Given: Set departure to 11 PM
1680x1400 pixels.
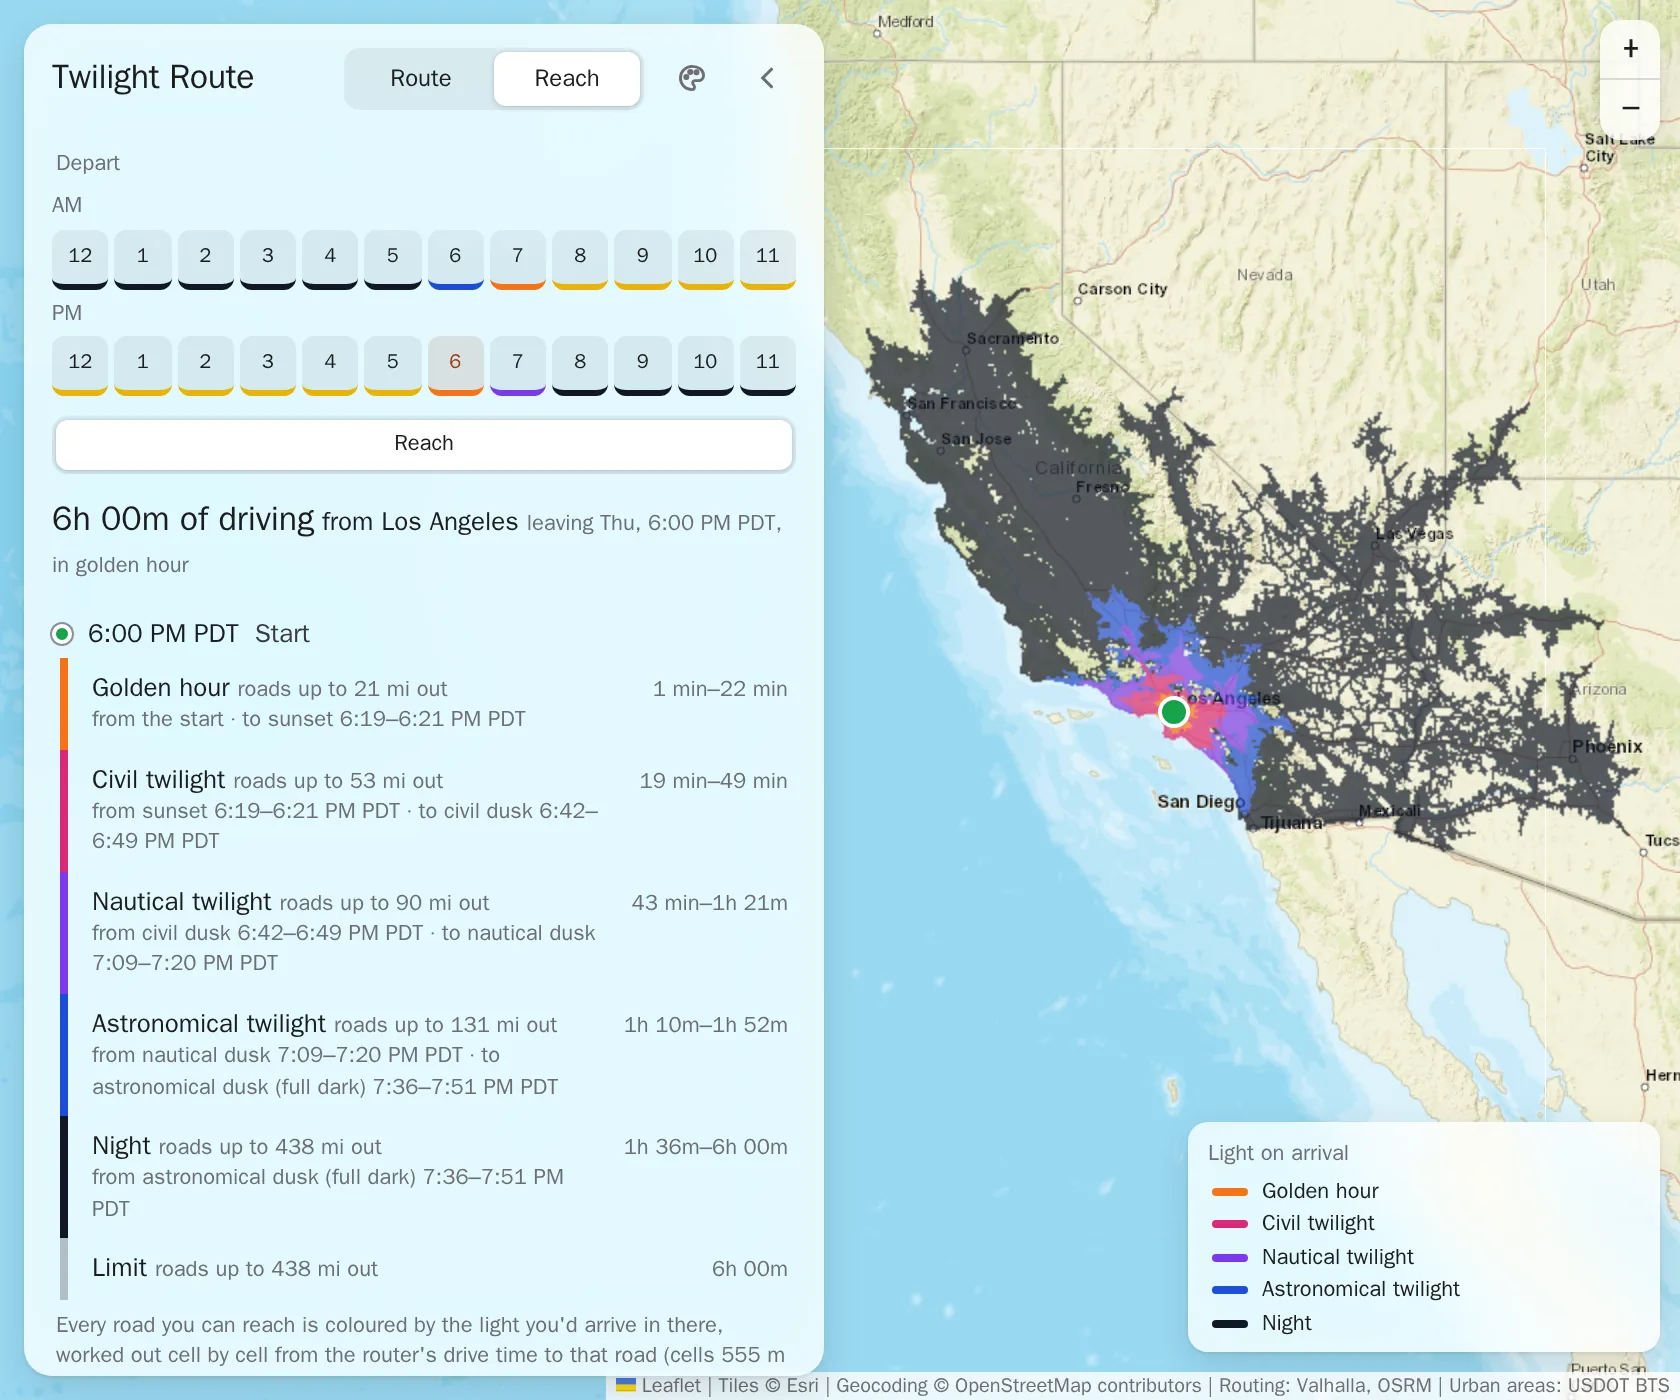Looking at the screenshot, I should pos(768,365).
